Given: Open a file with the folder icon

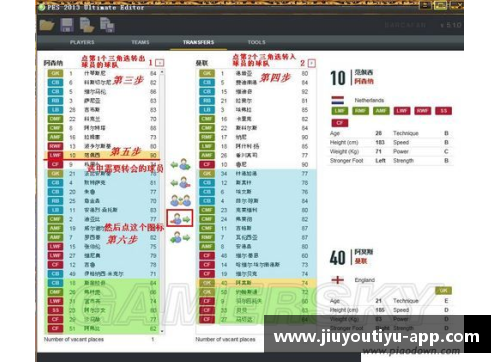Looking at the screenshot, I should (47, 25).
